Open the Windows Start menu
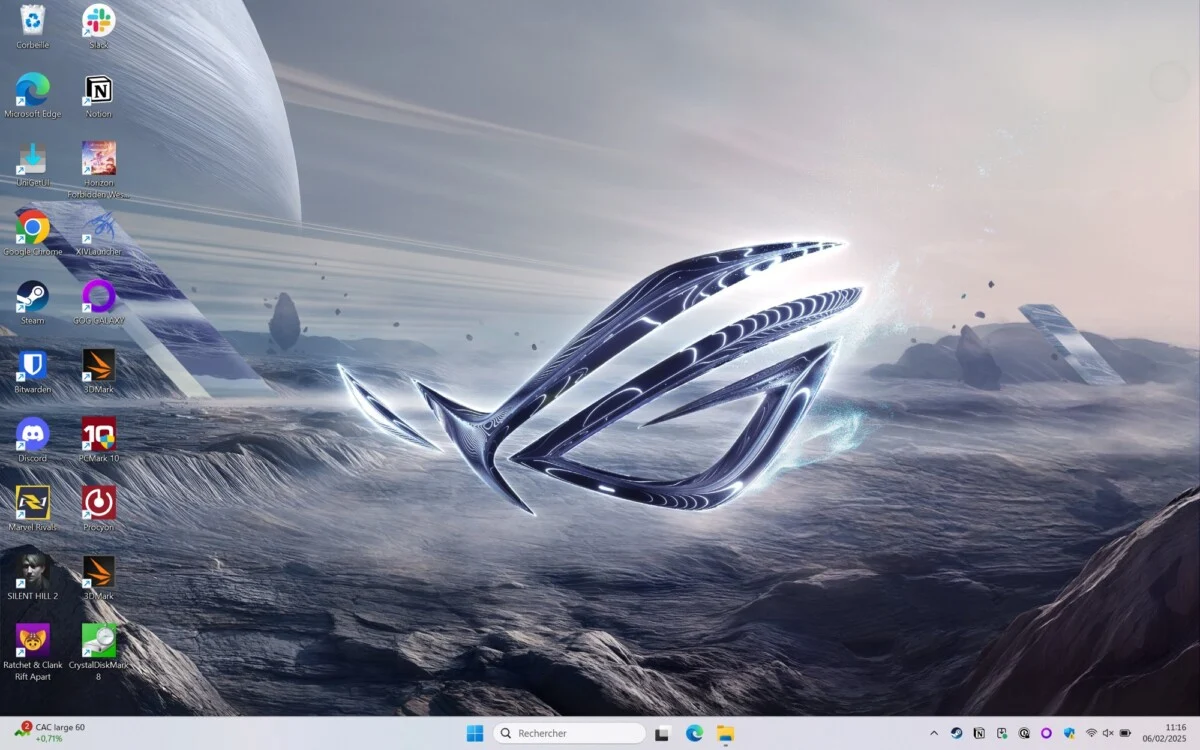Image resolution: width=1200 pixels, height=750 pixels. pos(475,732)
